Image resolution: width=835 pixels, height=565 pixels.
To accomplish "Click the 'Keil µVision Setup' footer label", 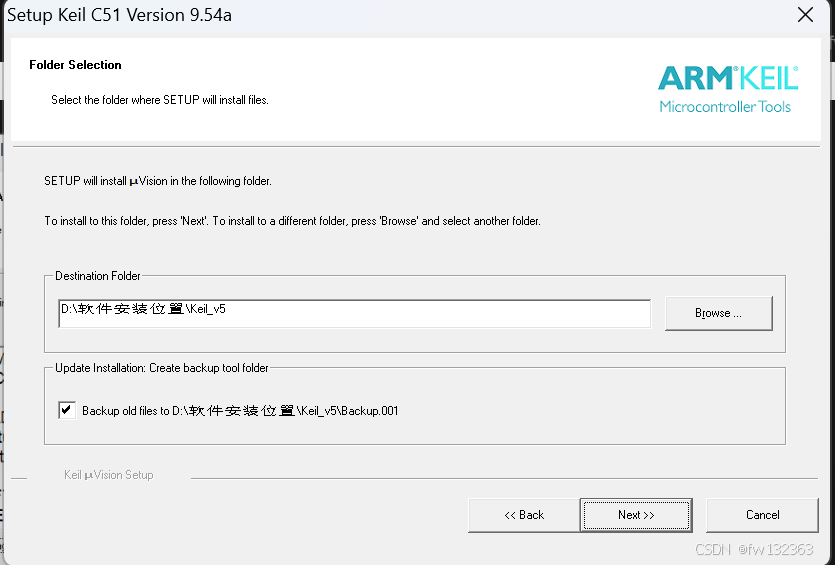I will (109, 475).
